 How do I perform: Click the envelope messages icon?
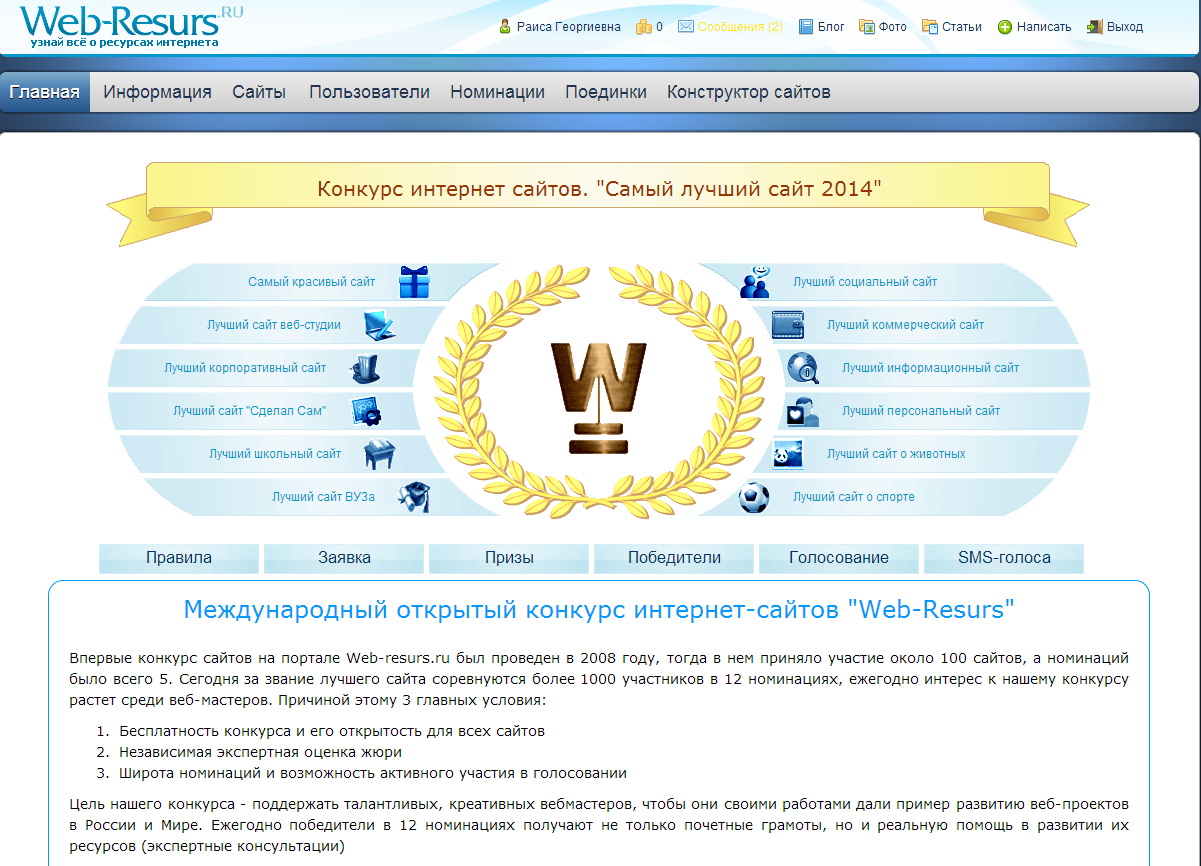(686, 27)
